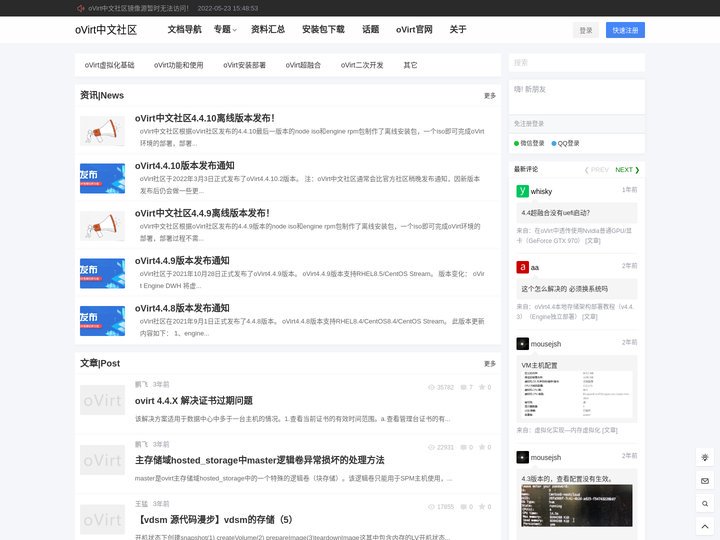Toggle dark mode with floating sun icon

click(x=705, y=457)
